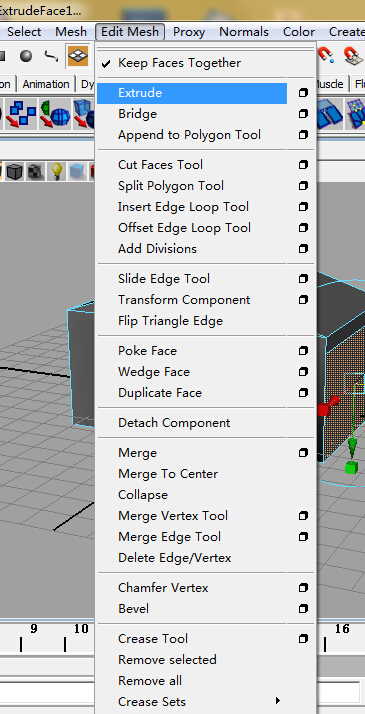The height and width of the screenshot is (714, 365).
Task: Open Split Polygon Tool options box
Action: point(303,186)
